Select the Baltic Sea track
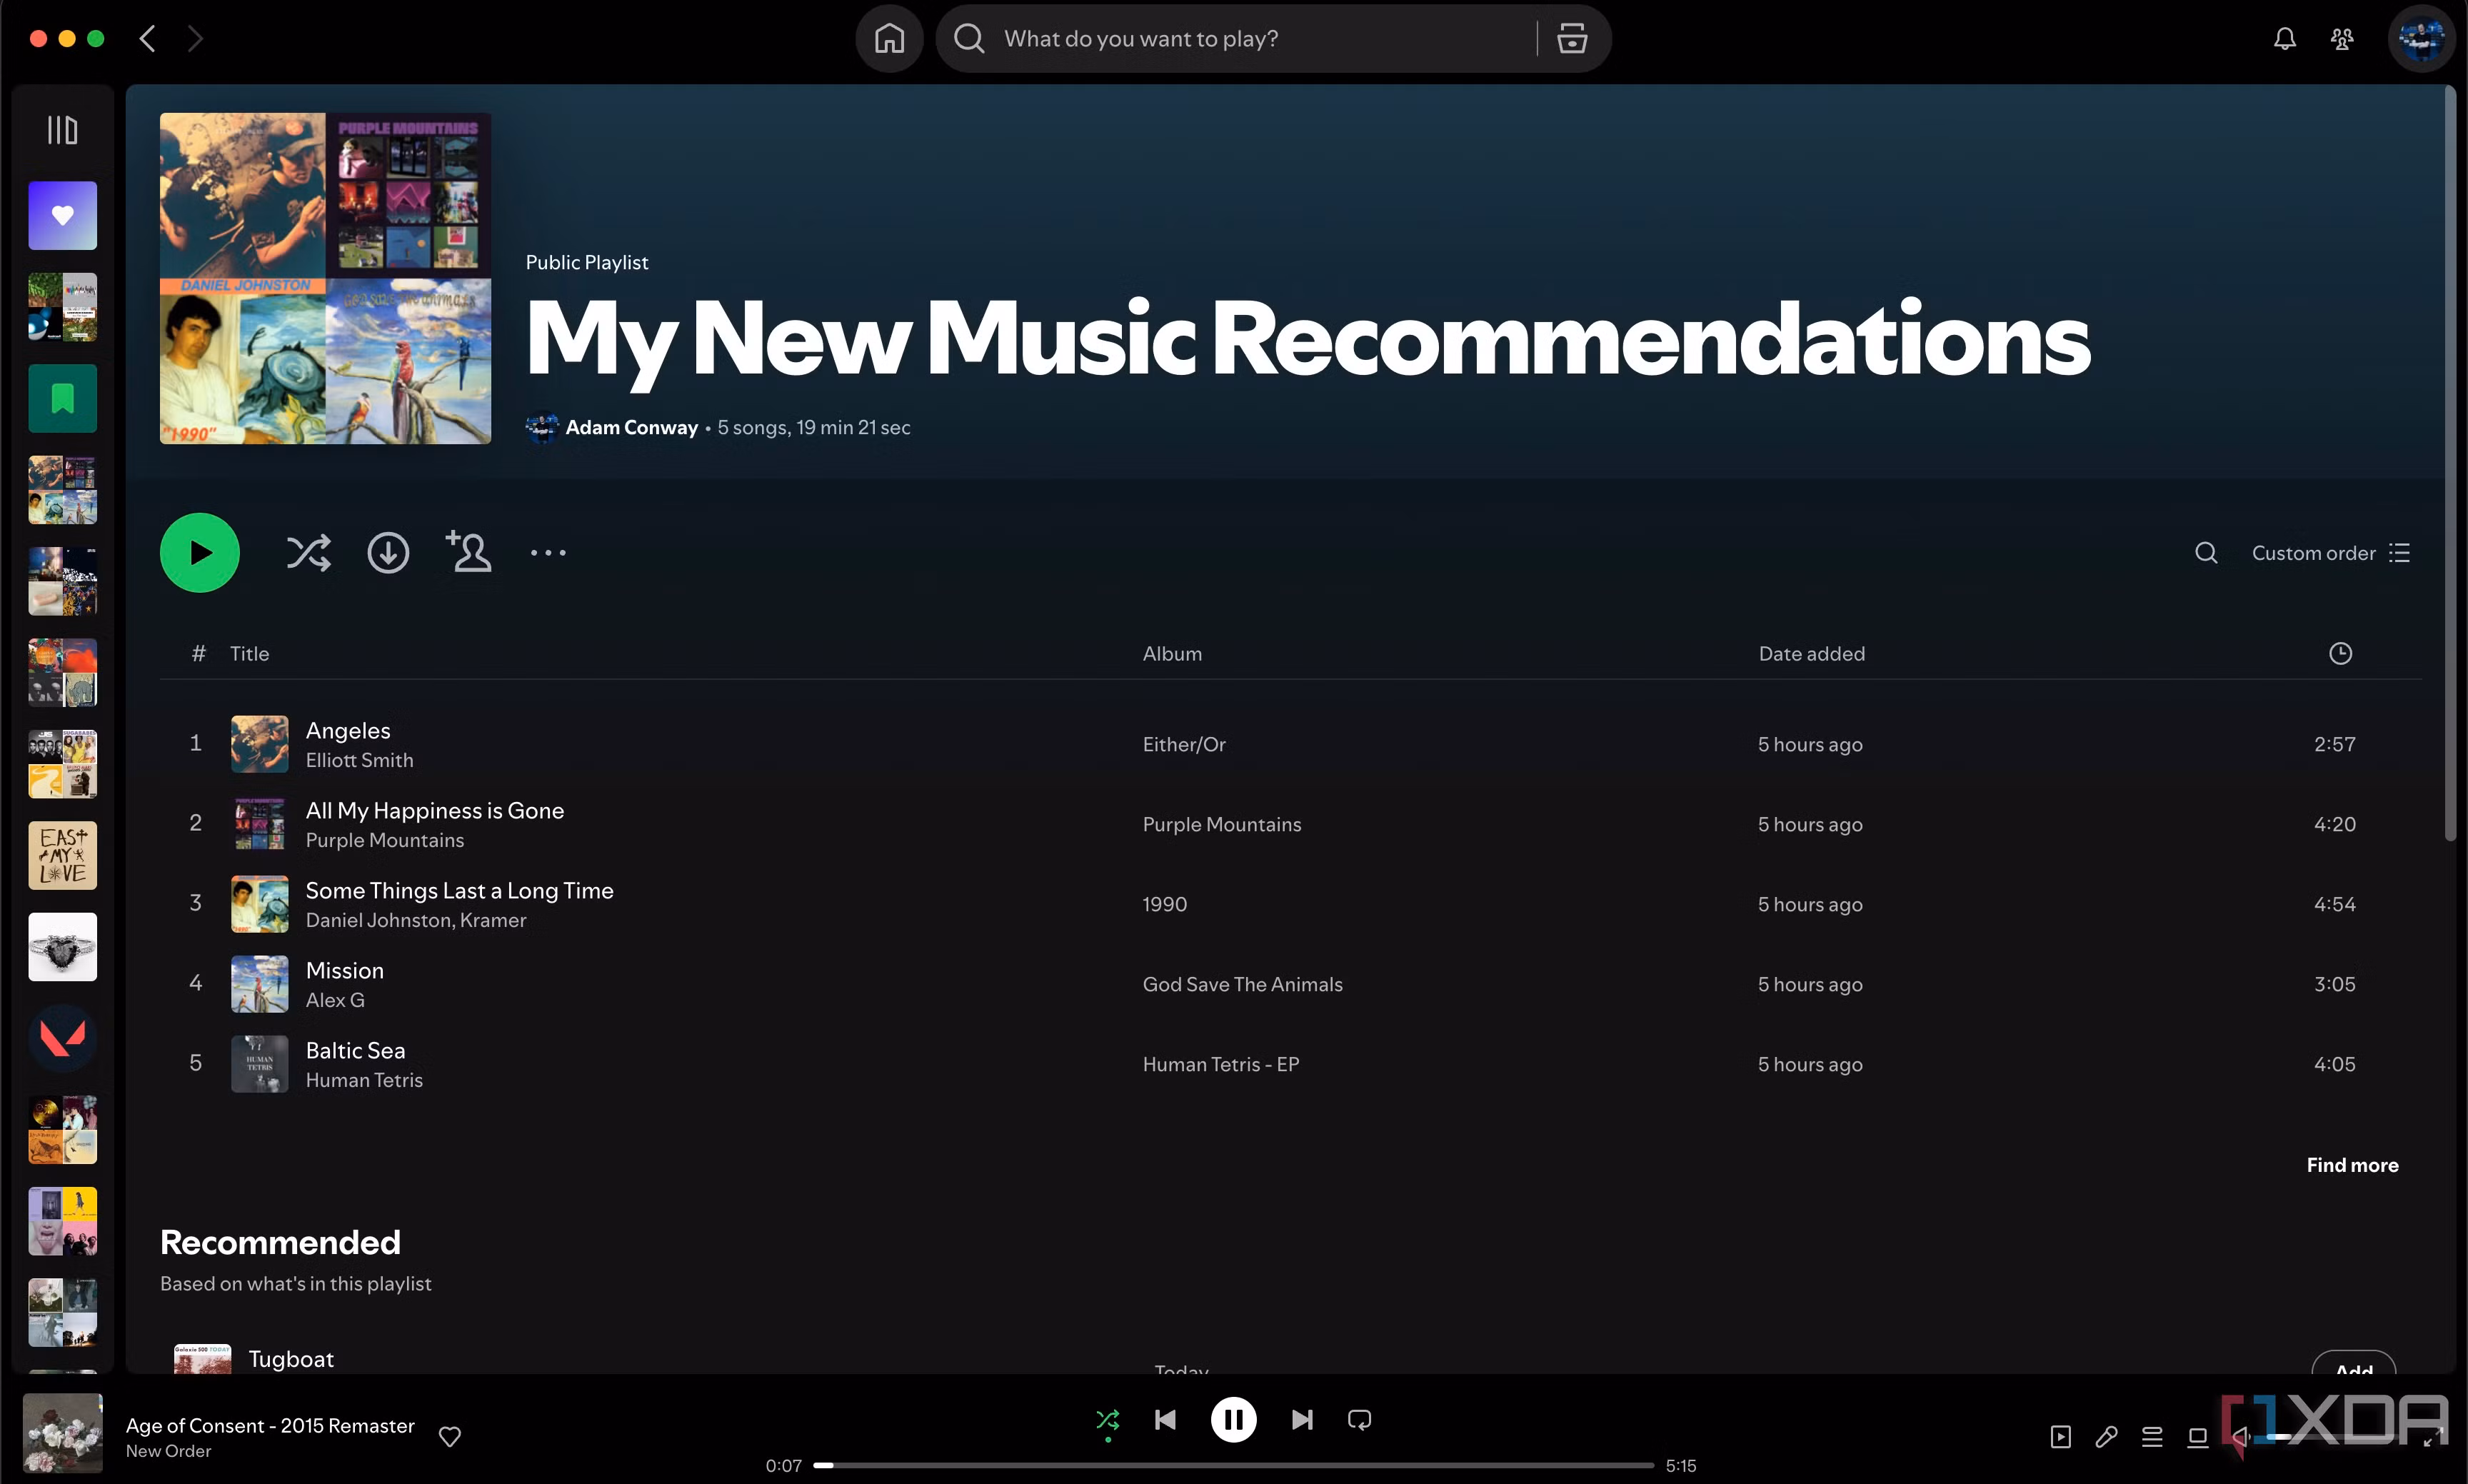The width and height of the screenshot is (2468, 1484). 355,1050
